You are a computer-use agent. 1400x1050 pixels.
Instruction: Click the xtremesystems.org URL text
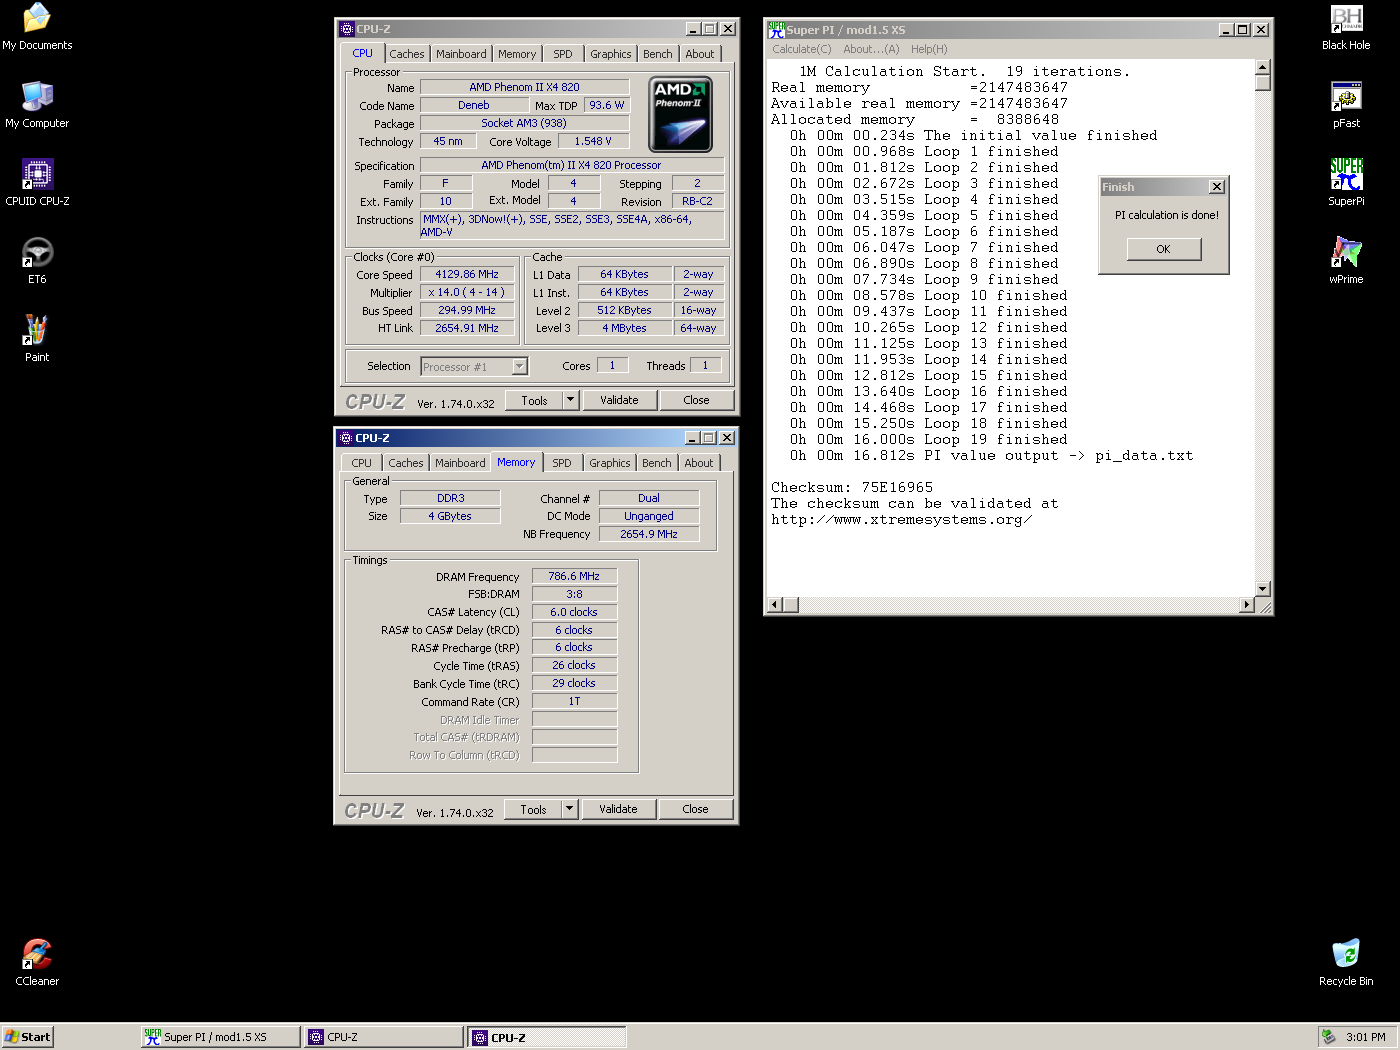click(901, 519)
